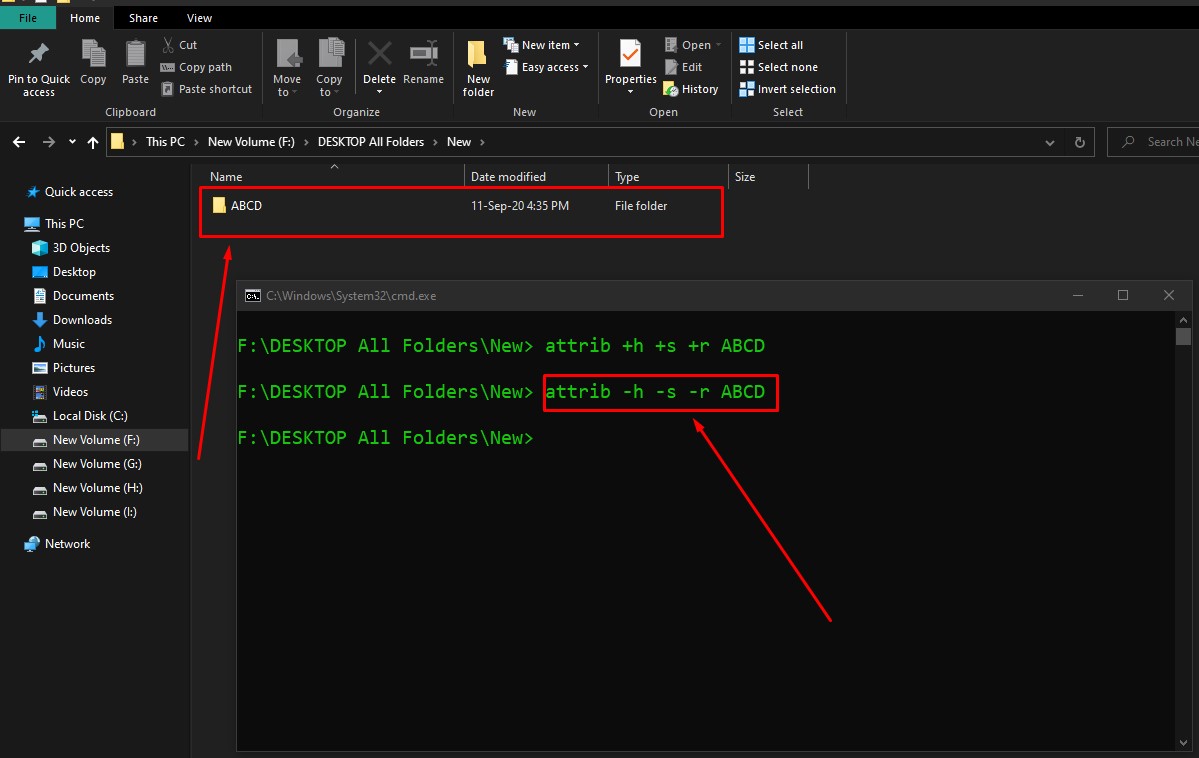Refresh the current folder

[x=1080, y=142]
